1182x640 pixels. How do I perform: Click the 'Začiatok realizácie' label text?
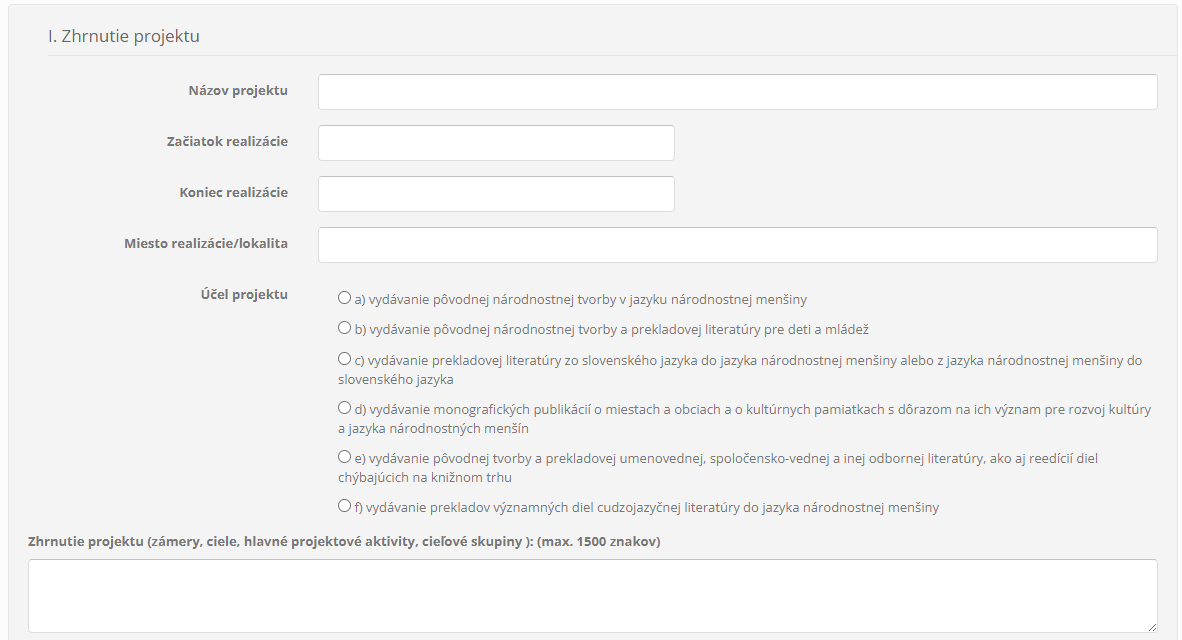[x=227, y=142]
